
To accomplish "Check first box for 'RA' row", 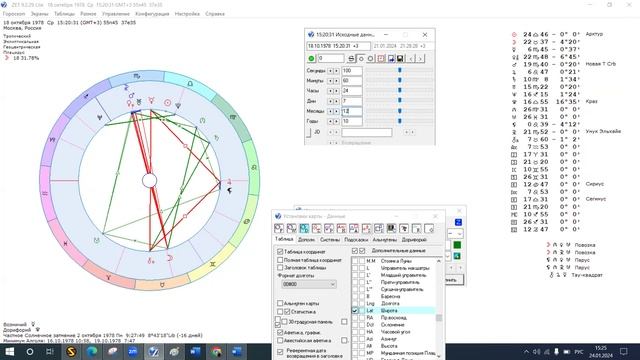I will coord(355,318).
